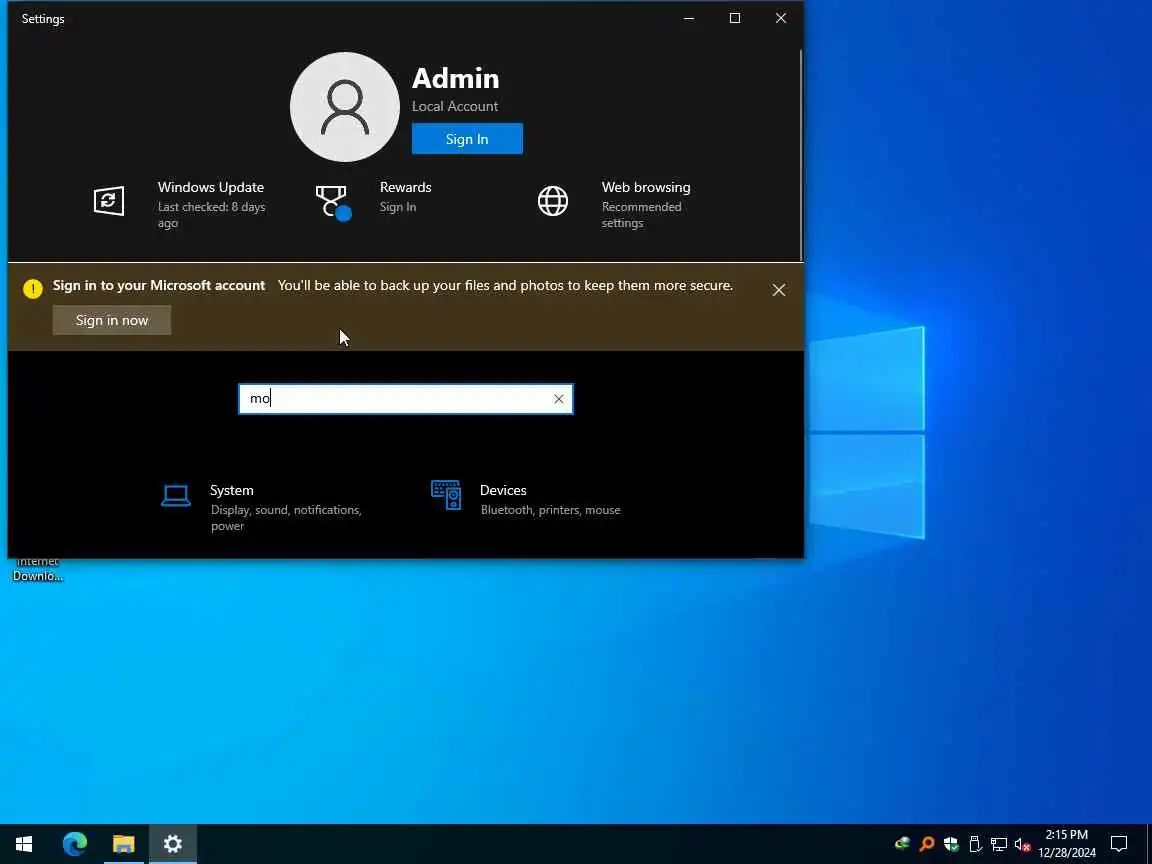Click the Admin profile avatar picture
This screenshot has width=1152, height=864.
coord(345,107)
